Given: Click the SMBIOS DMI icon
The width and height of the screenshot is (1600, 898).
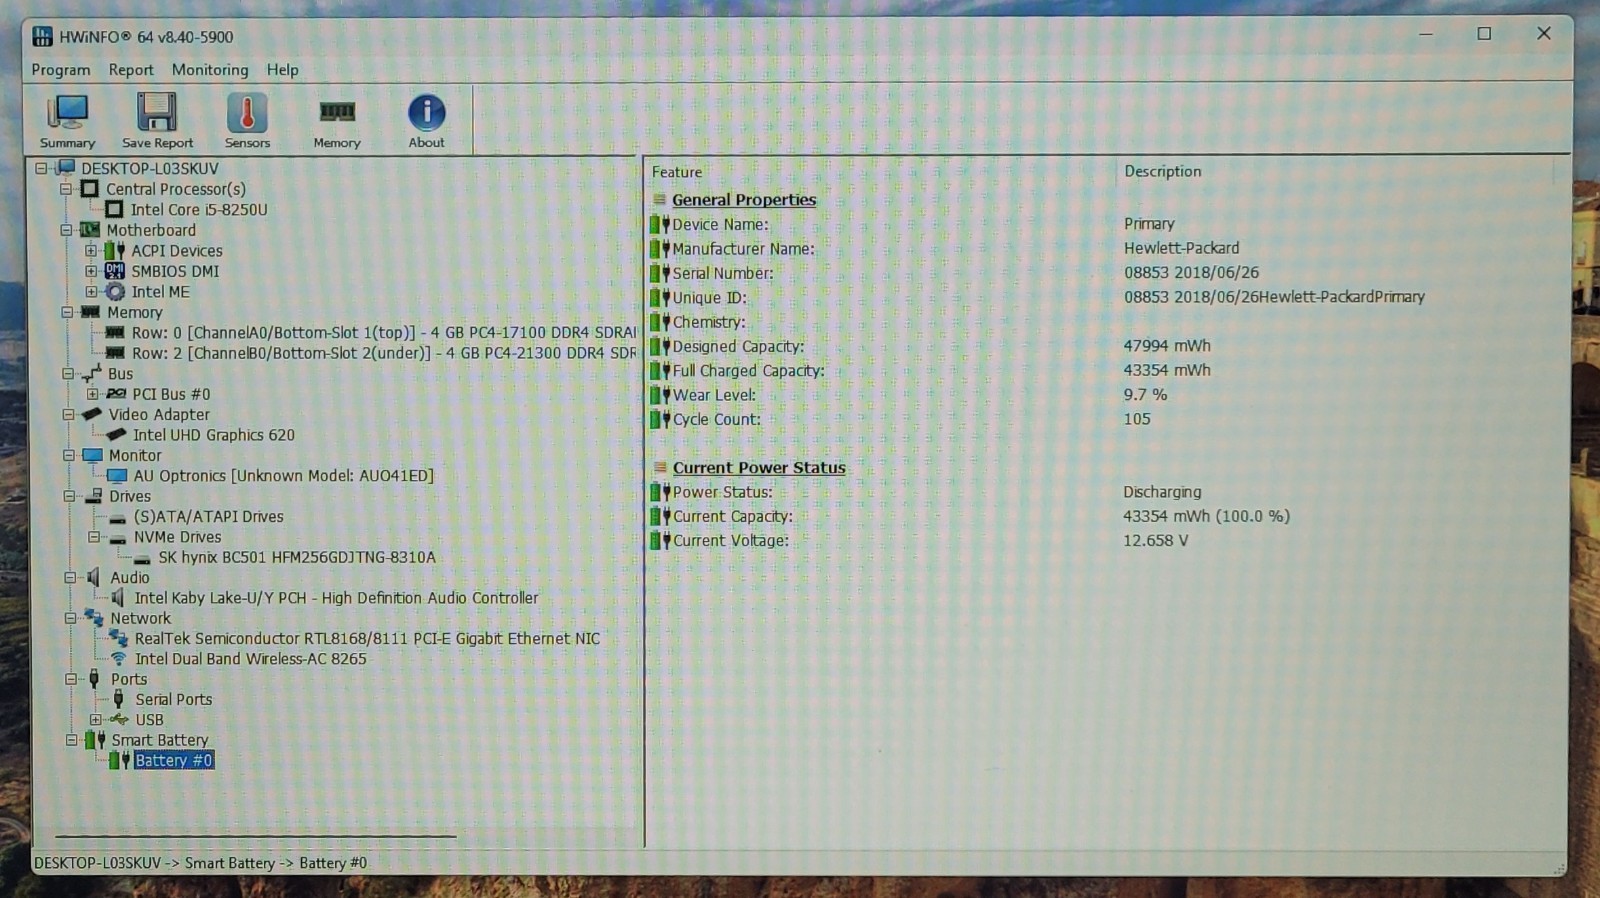Looking at the screenshot, I should pyautogui.click(x=115, y=271).
